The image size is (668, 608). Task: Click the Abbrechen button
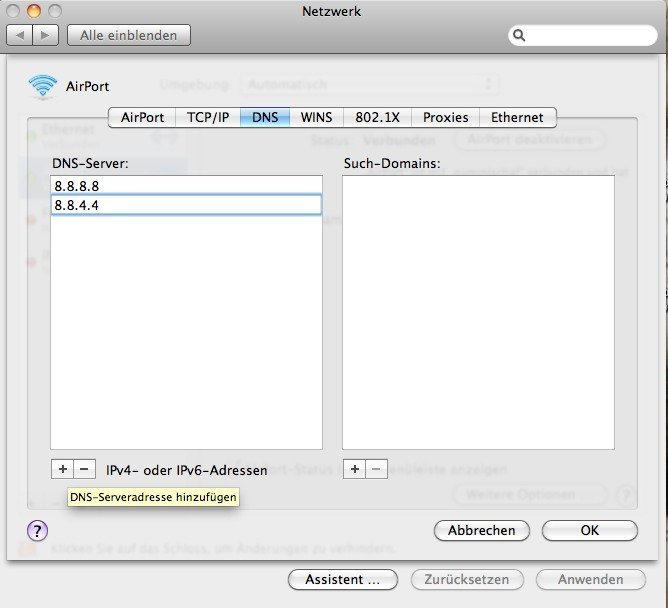coord(482,530)
